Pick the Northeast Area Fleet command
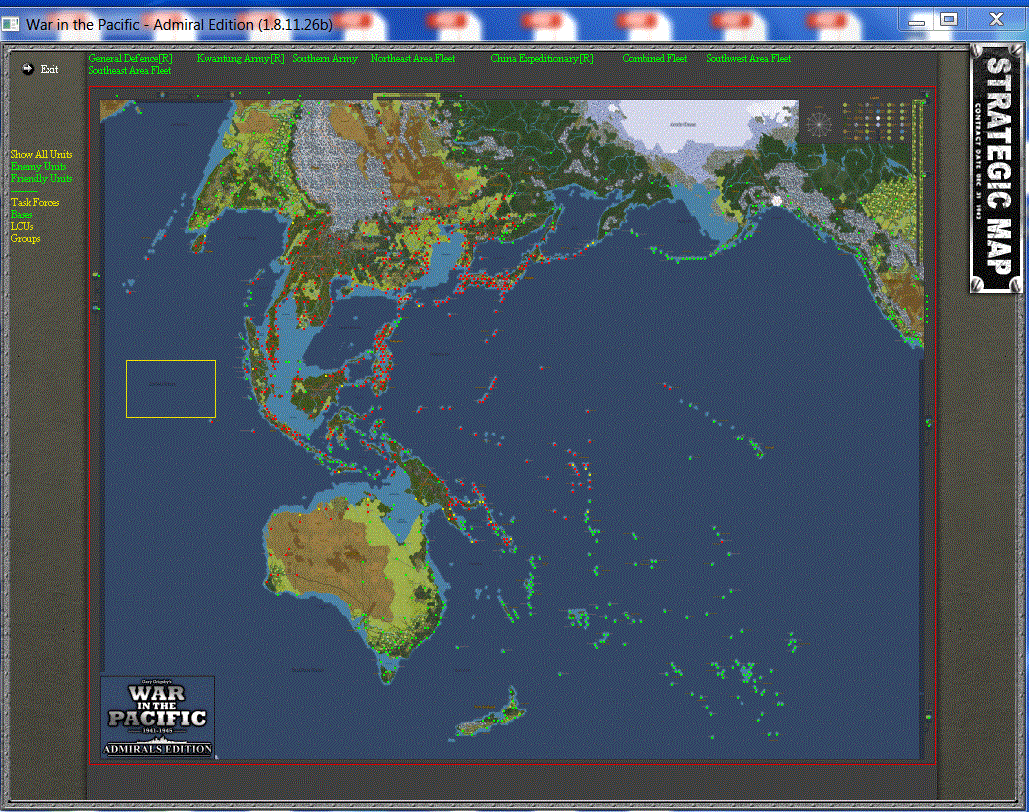This screenshot has height=812, width=1029. pyautogui.click(x=413, y=58)
